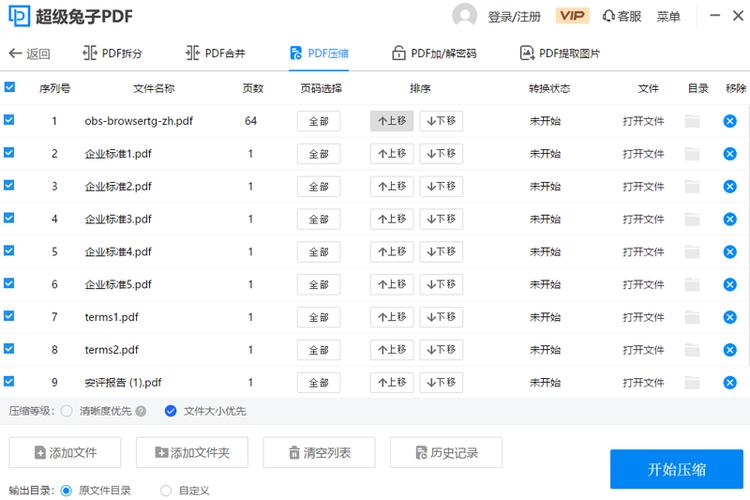The height and width of the screenshot is (500, 750).
Task: Open folder icon for obs-browsertg-zh.pdf
Action: [692, 121]
